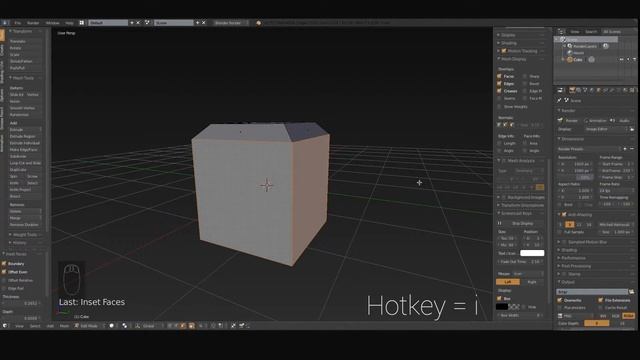The height and width of the screenshot is (360, 640).
Task: Enable the Offset Relative checkbox
Action: [x=4, y=280]
